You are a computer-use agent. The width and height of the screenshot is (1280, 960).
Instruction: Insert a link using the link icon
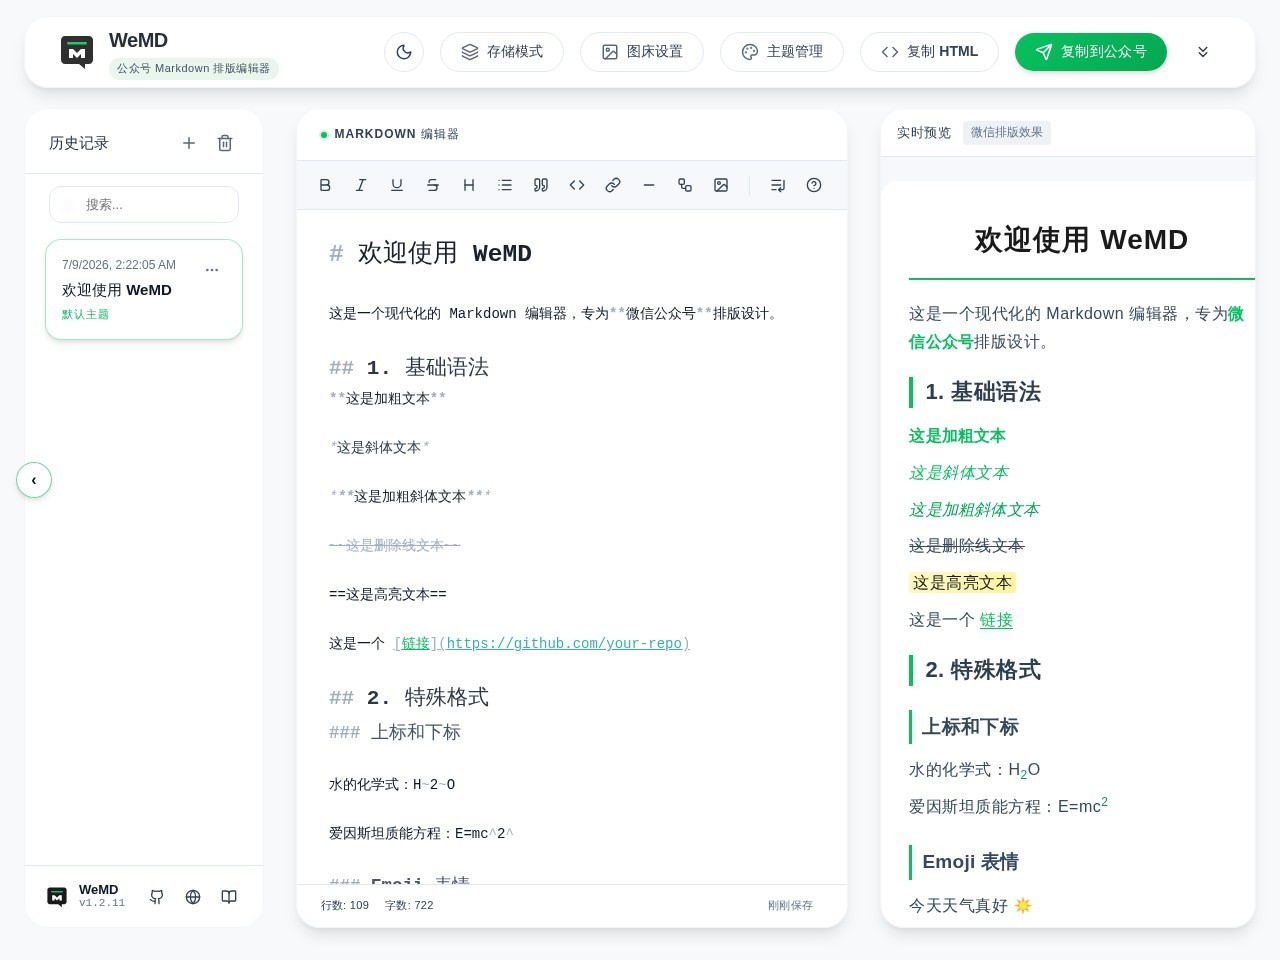[x=613, y=185]
